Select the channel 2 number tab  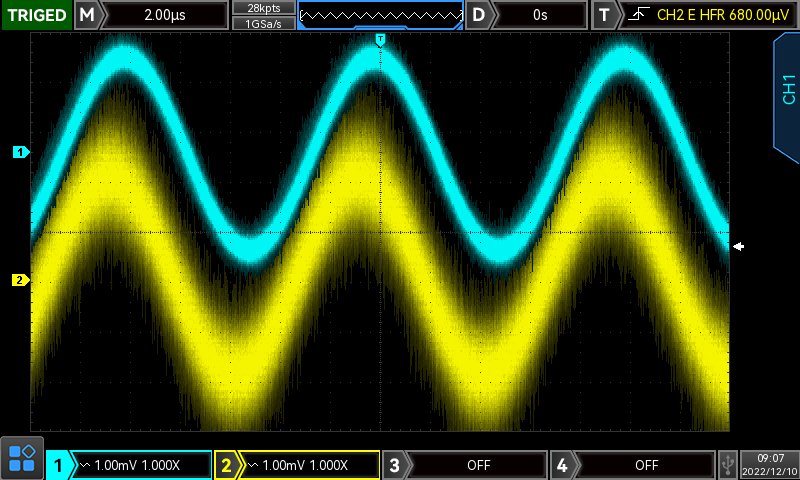click(x=227, y=465)
